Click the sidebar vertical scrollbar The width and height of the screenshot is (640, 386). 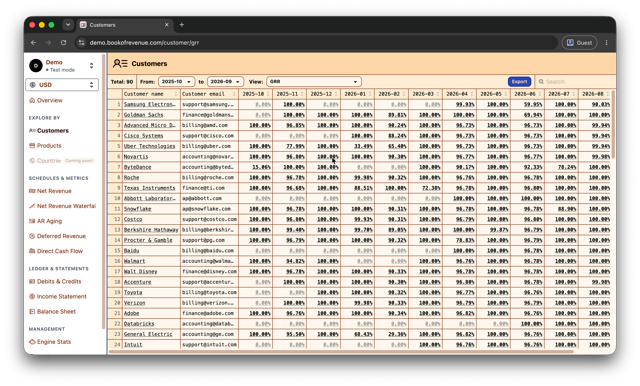pyautogui.click(x=103, y=192)
